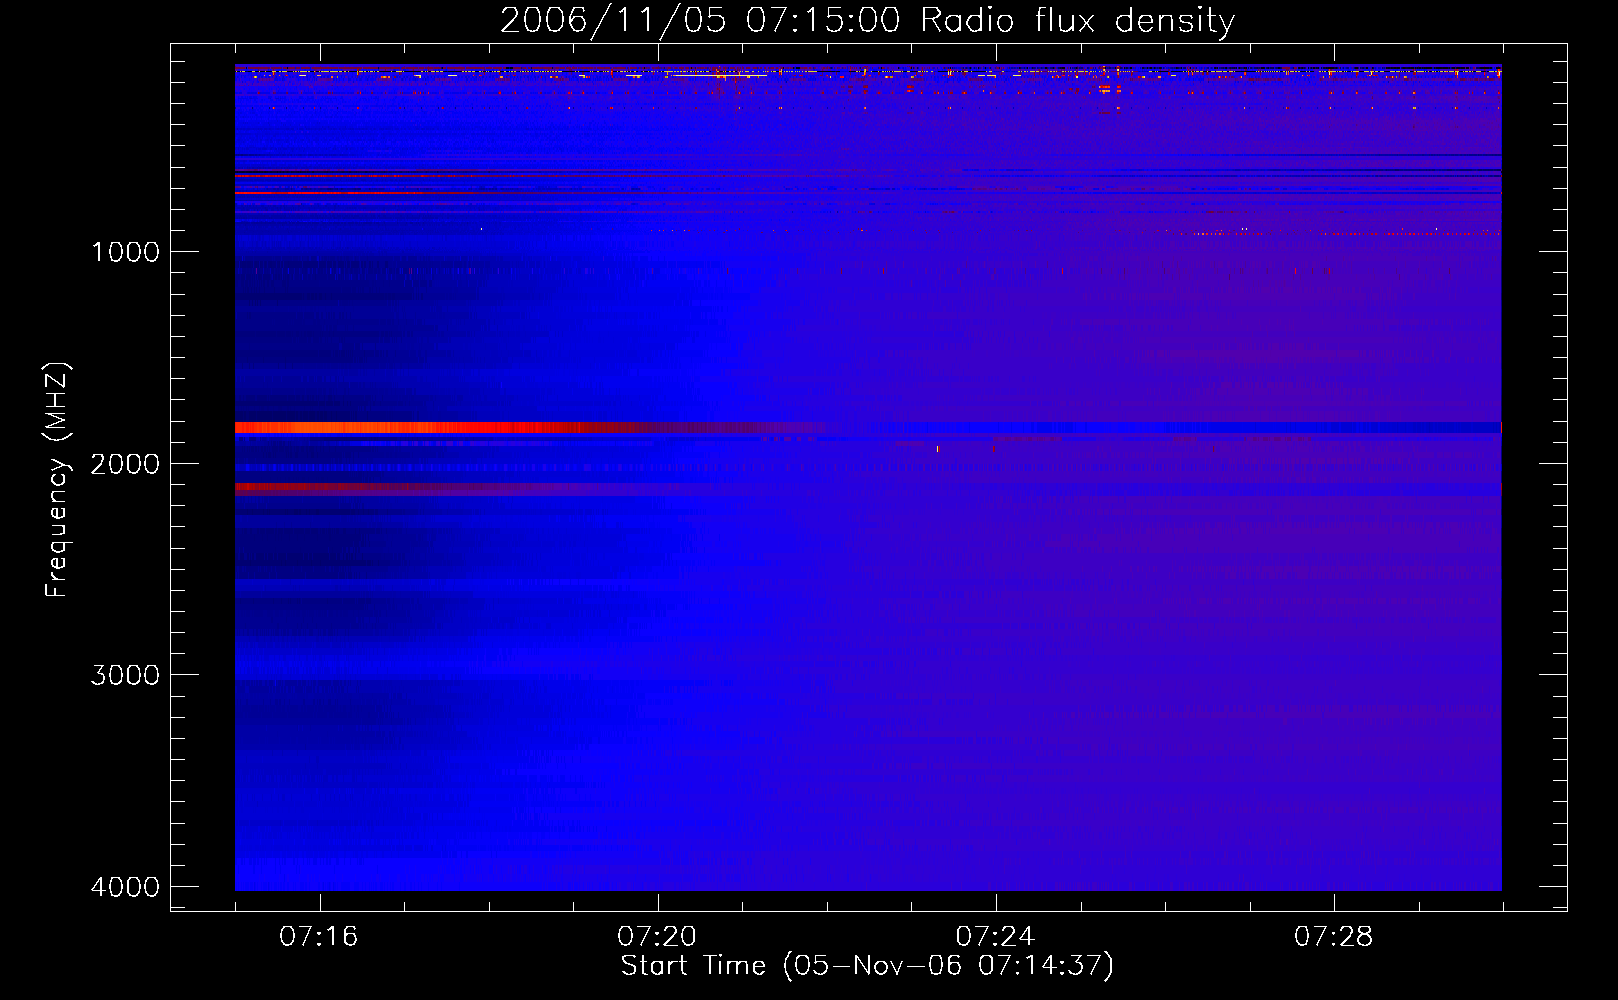Click the 07:16 time tick label
Screen dimensions: 1618x1000
pyautogui.click(x=319, y=937)
